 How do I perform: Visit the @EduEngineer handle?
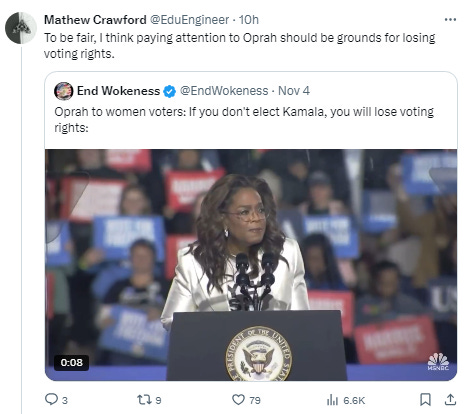click(x=189, y=20)
